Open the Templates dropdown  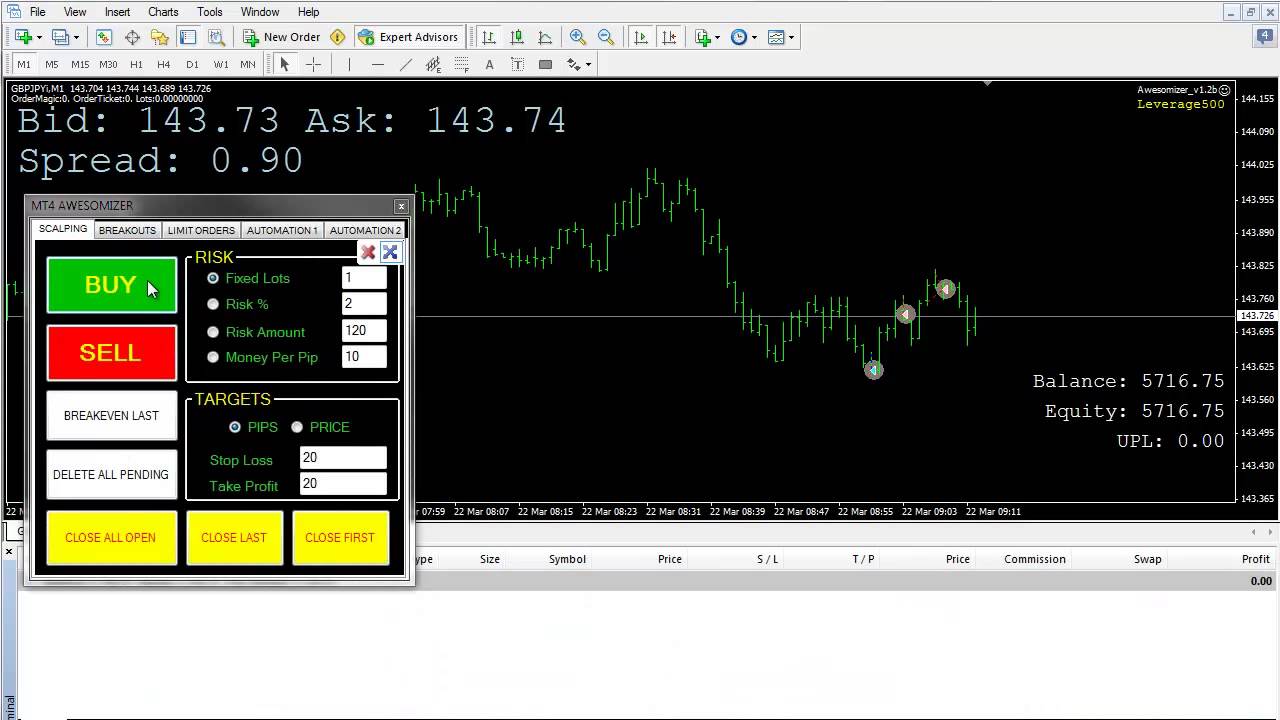point(781,37)
